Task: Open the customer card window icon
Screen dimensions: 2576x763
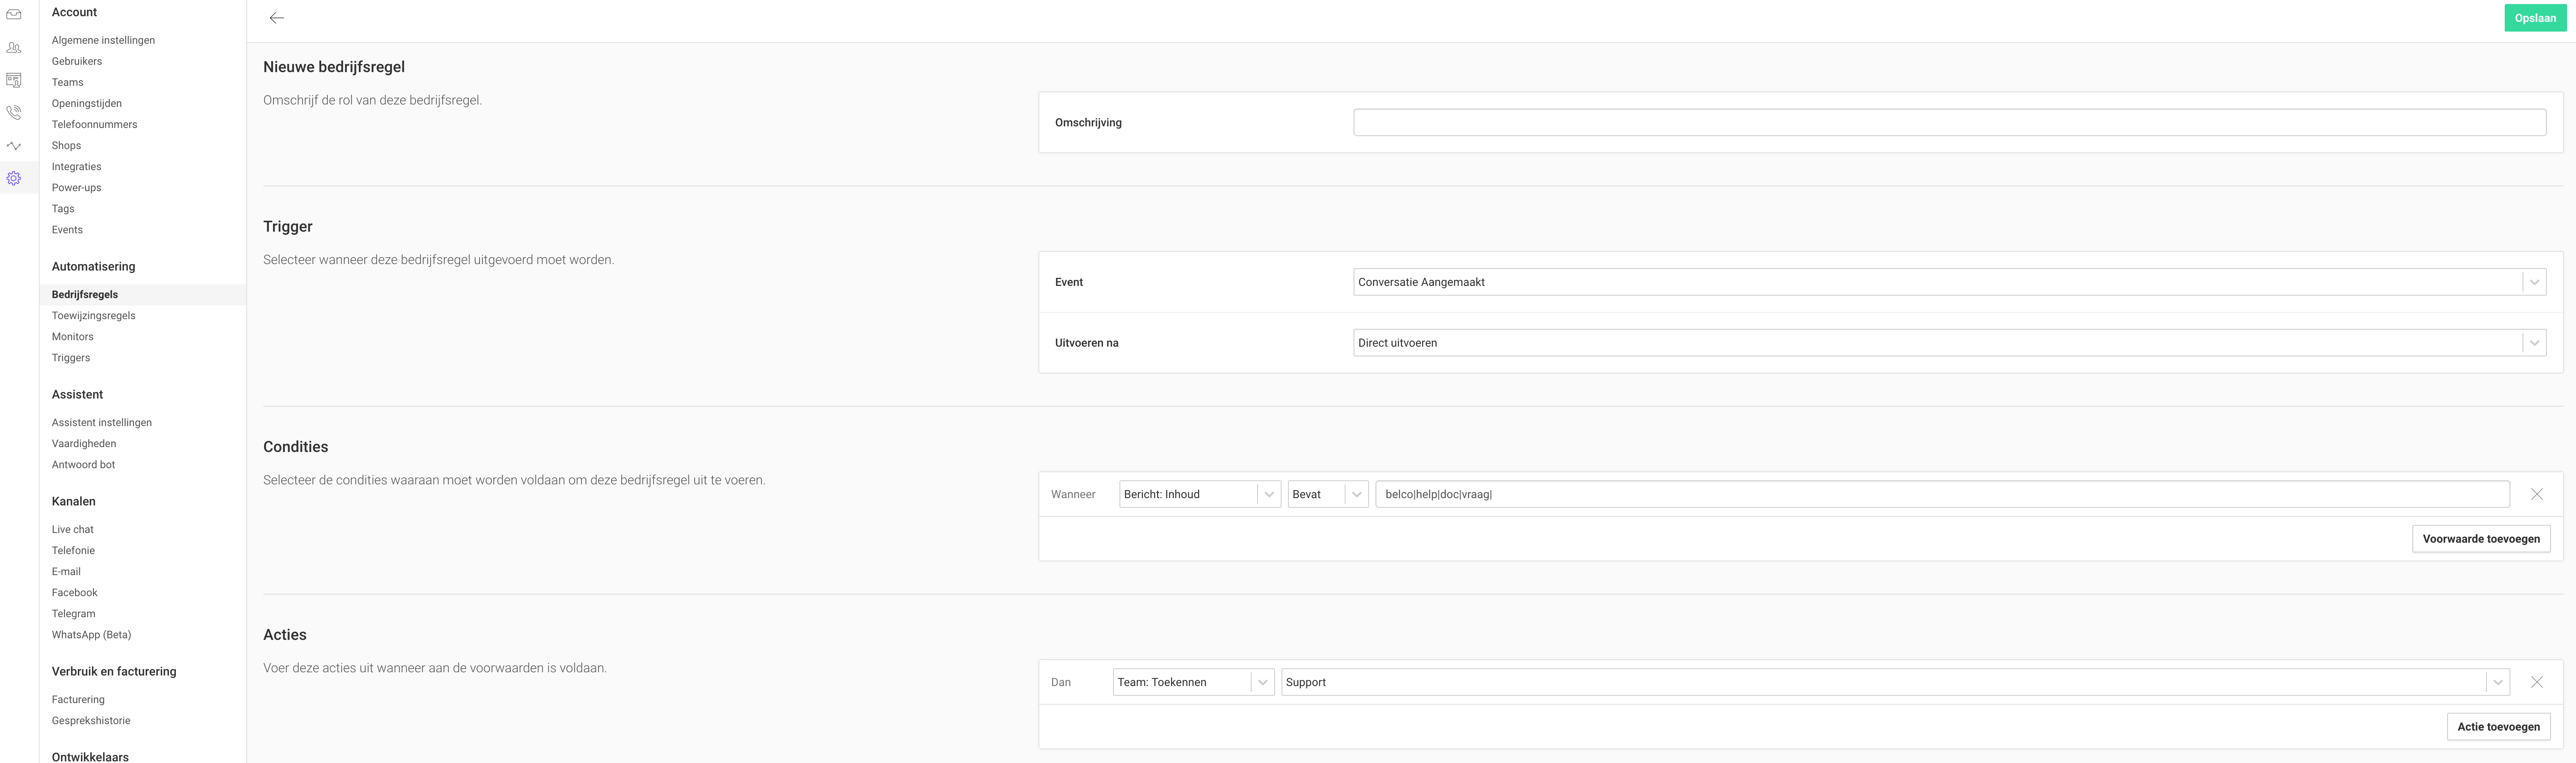Action: pos(14,80)
